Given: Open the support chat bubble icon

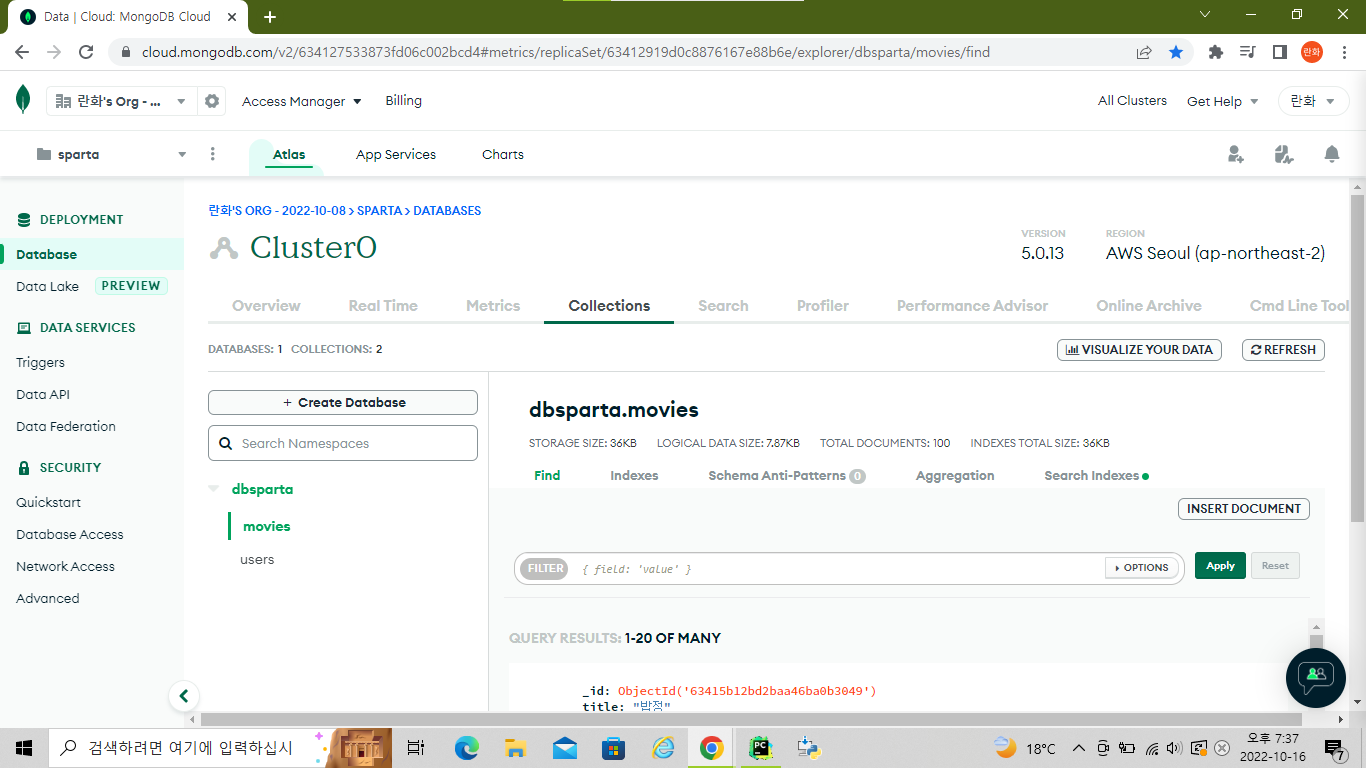Looking at the screenshot, I should [x=1316, y=678].
